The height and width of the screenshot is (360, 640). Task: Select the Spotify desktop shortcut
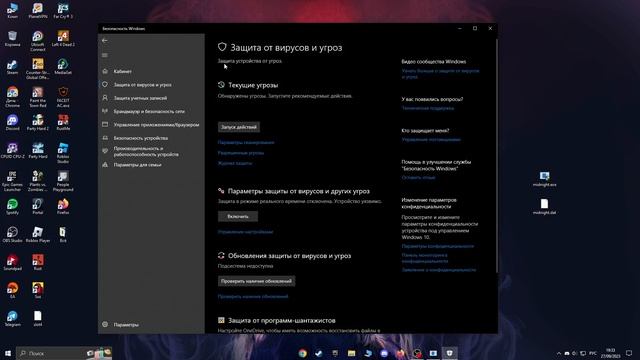pyautogui.click(x=12, y=207)
